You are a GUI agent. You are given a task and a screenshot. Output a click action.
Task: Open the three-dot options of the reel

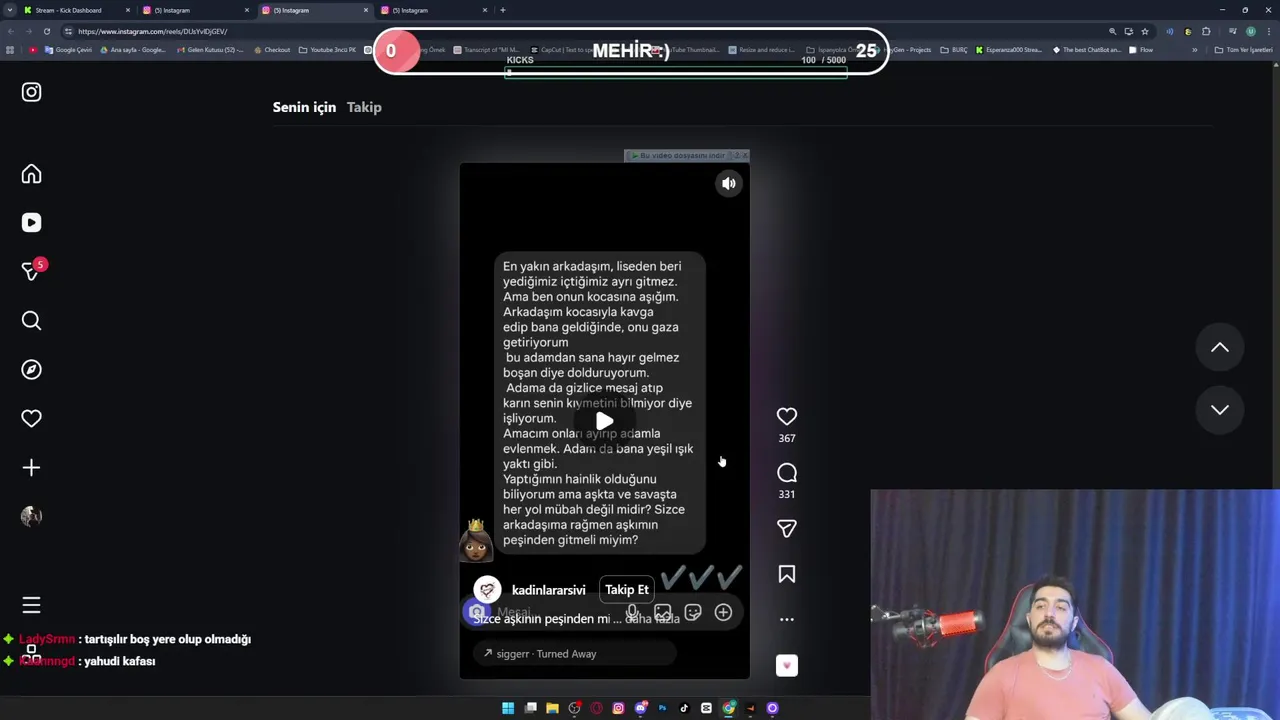click(787, 619)
